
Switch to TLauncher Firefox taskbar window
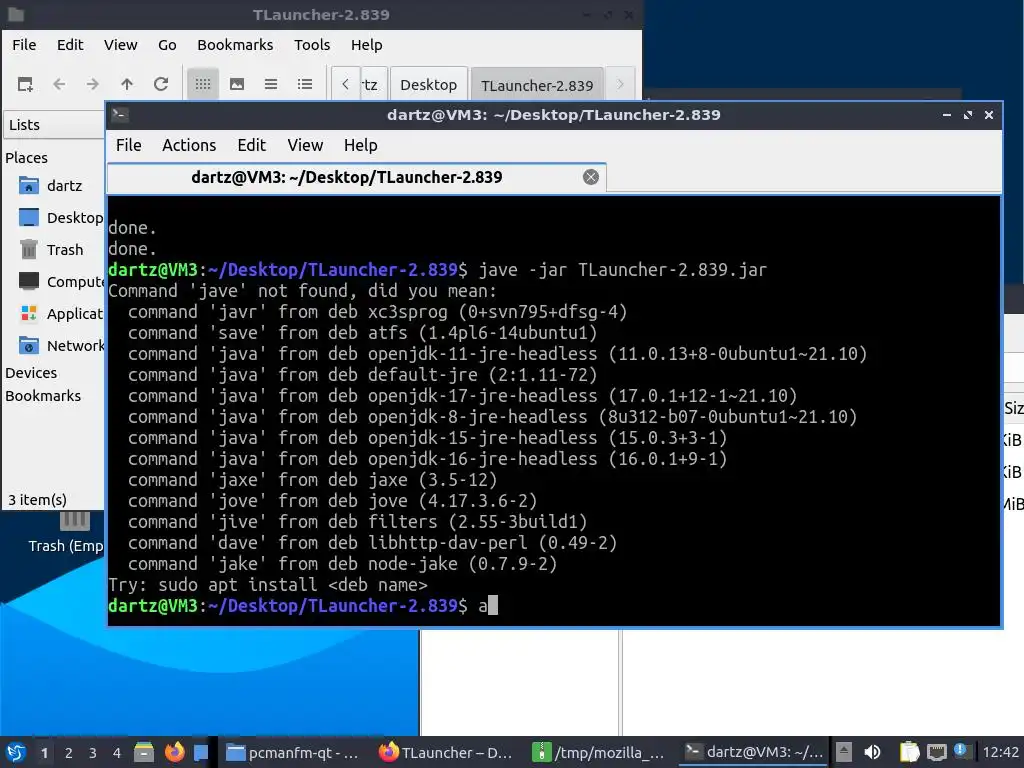[x=446, y=753]
